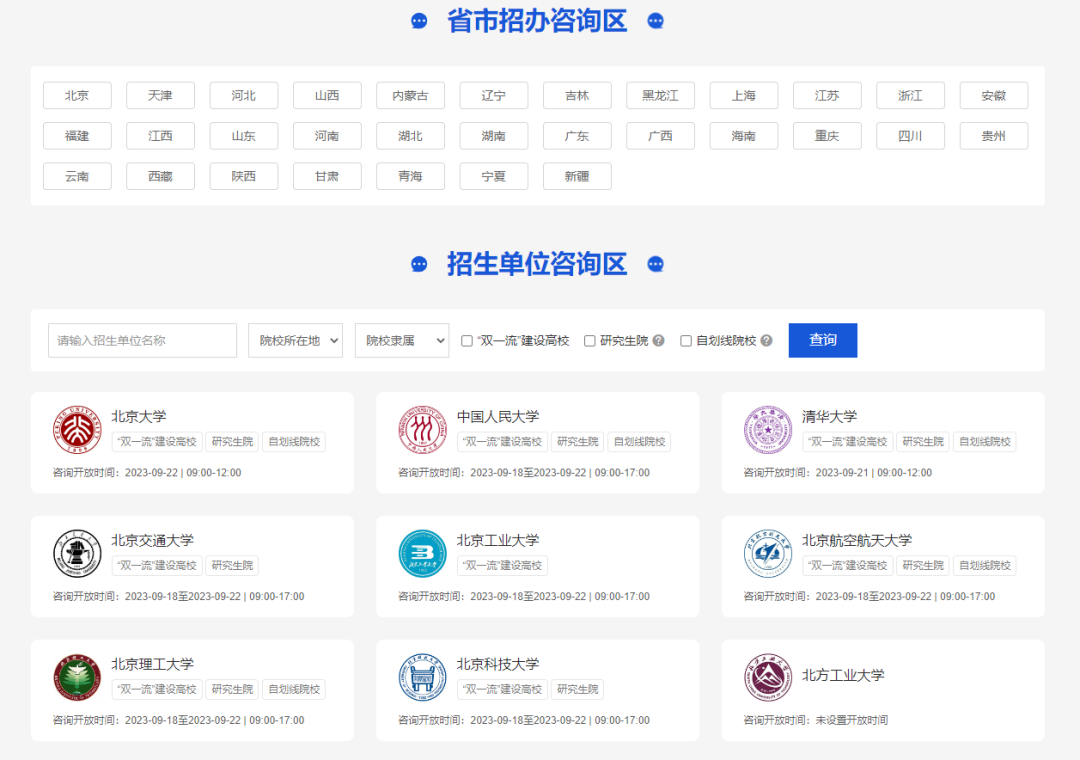The height and width of the screenshot is (760, 1080).
Task: Open the 院校所在地 dropdown
Action: click(x=295, y=340)
